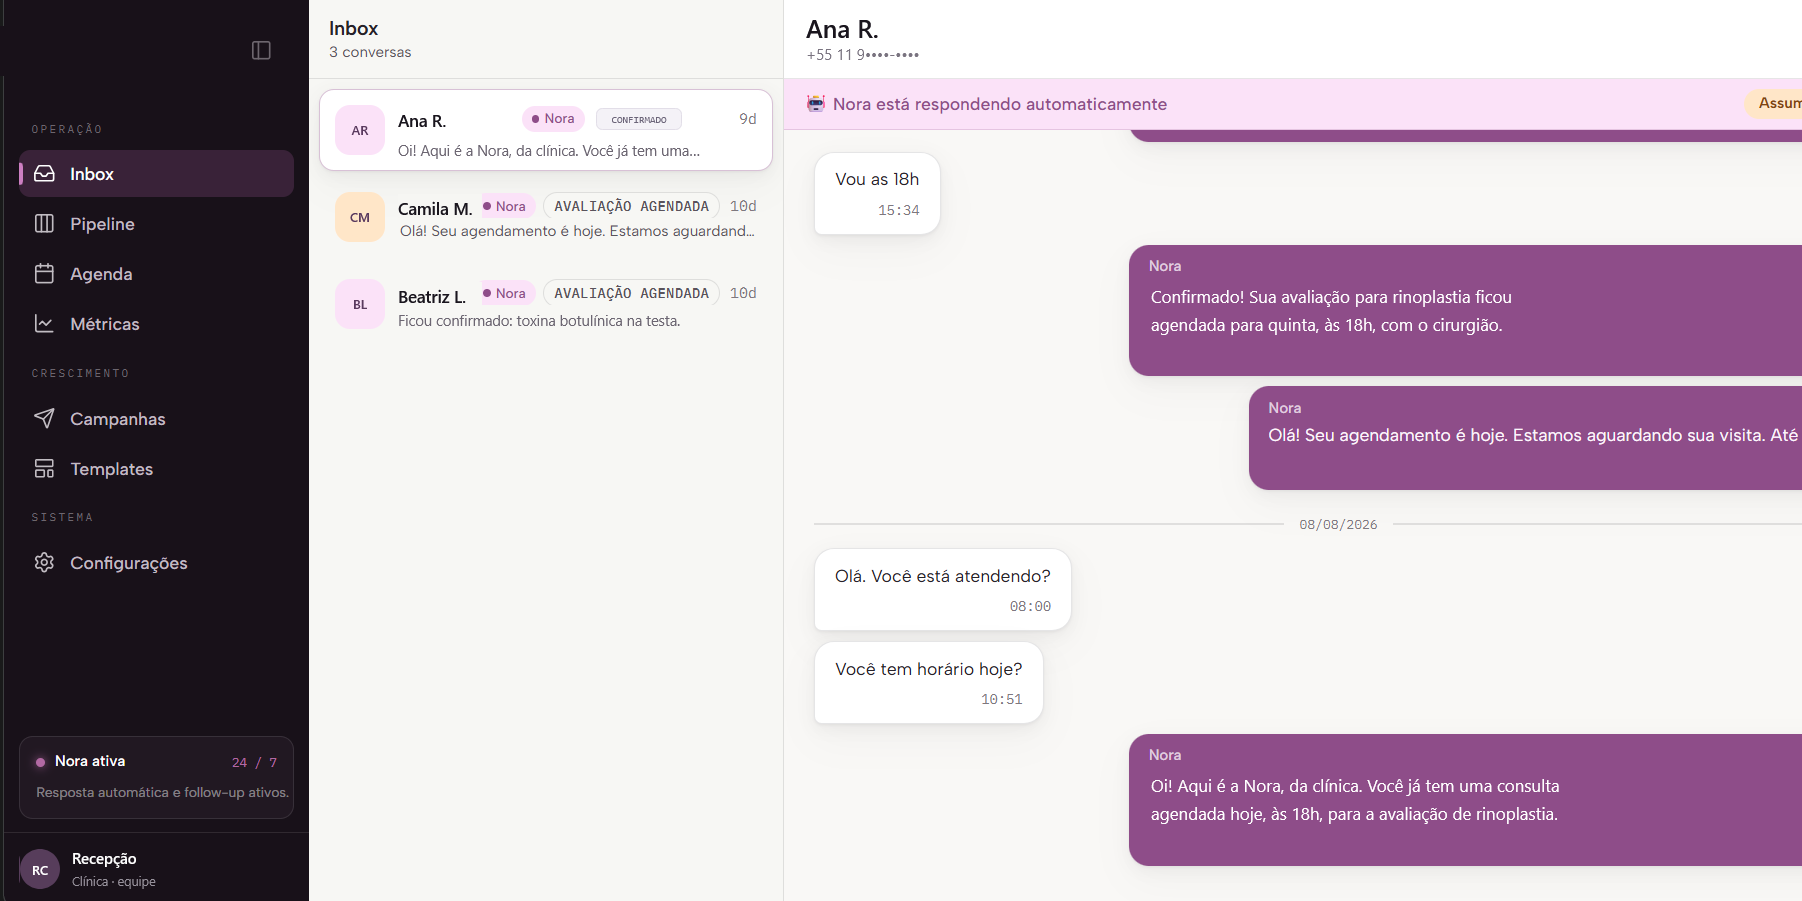Click the 'Olá. Você está atendendo?' message
Viewport: 1802px width, 901px height.
(943, 589)
